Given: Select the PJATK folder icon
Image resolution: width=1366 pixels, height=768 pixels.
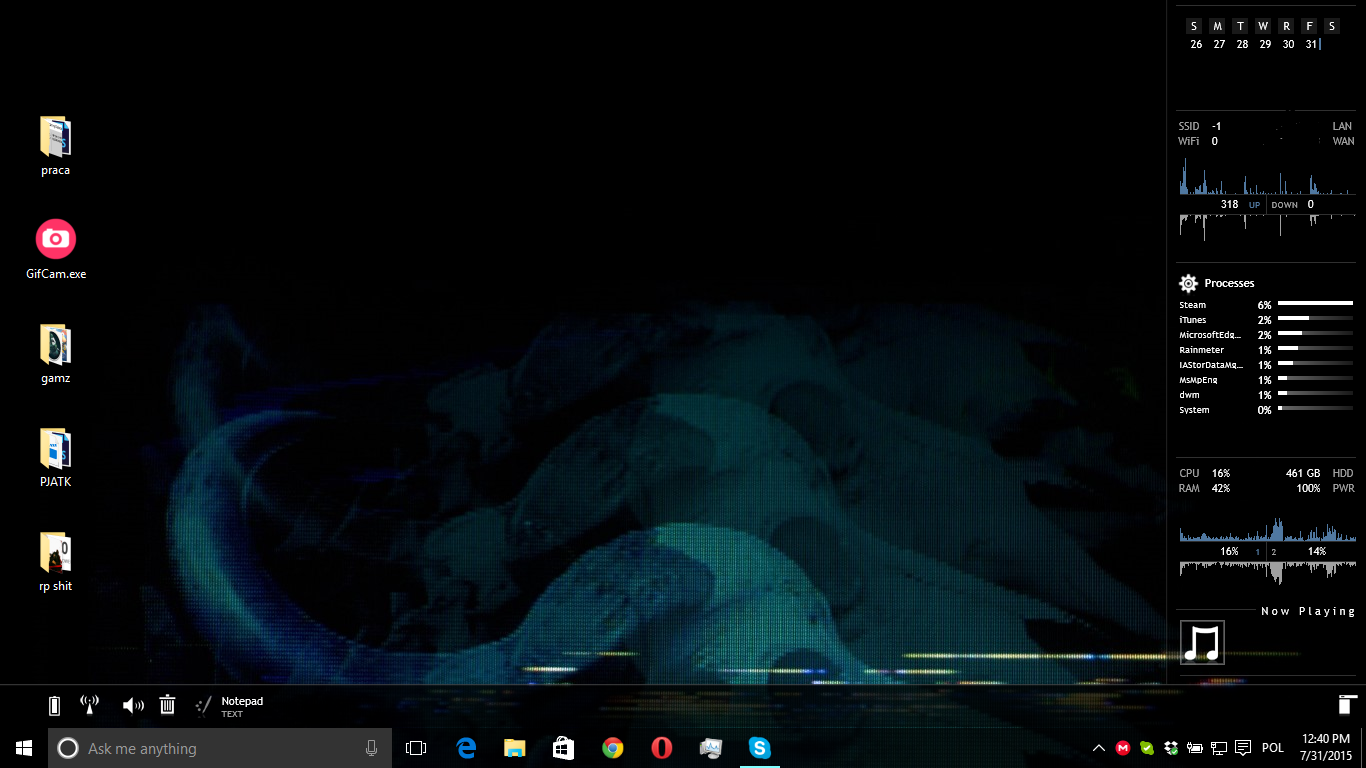Looking at the screenshot, I should tap(56, 458).
